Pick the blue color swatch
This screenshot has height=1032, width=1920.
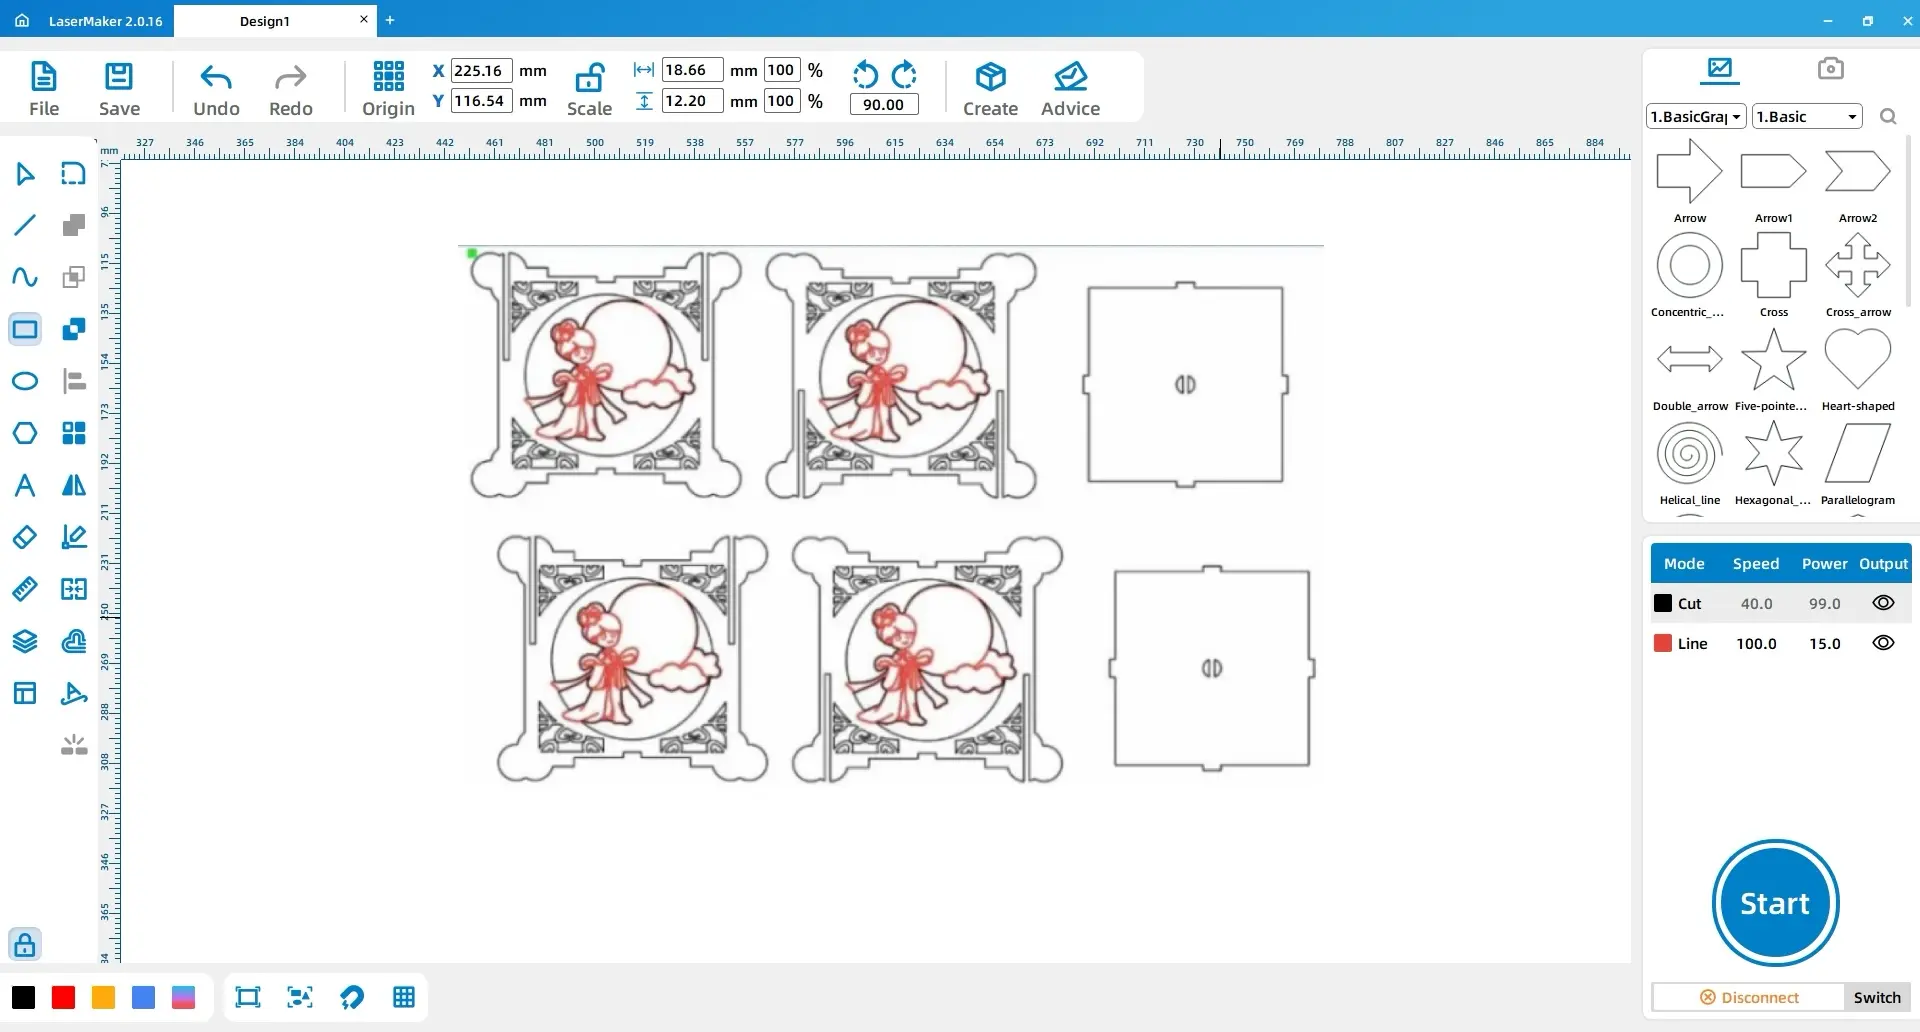pos(143,997)
